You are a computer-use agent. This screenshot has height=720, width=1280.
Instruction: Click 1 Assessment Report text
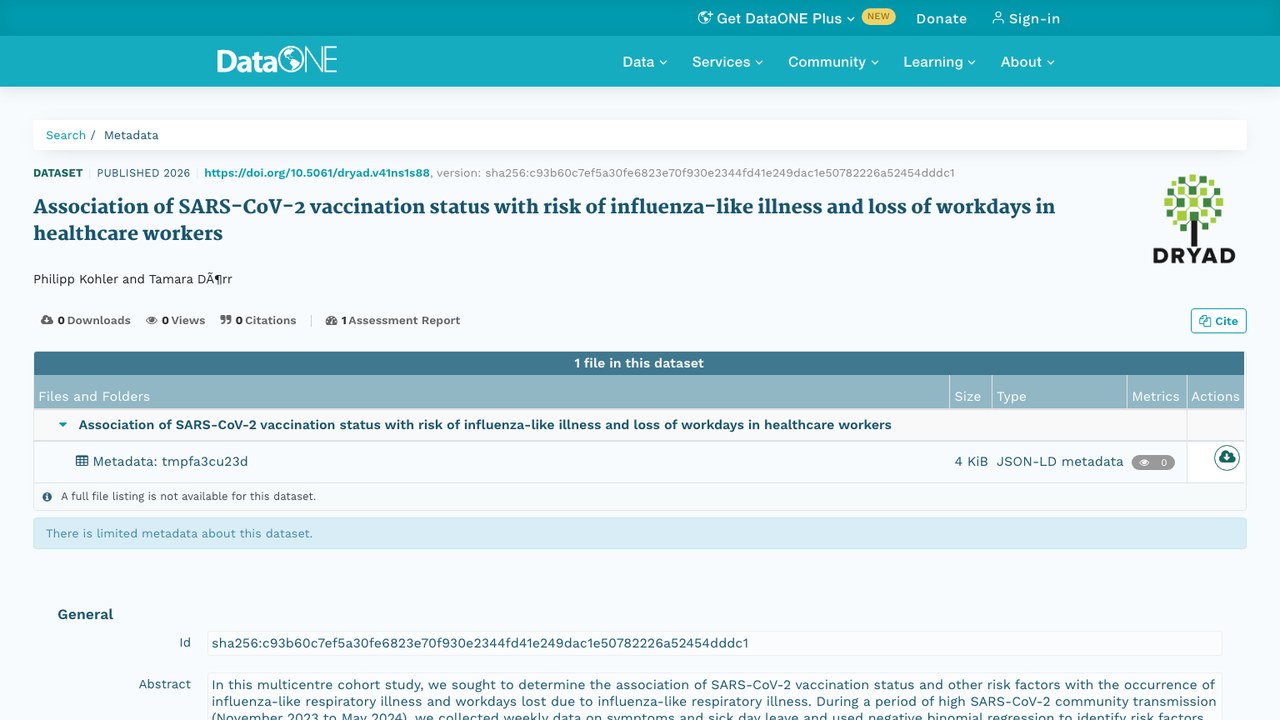tap(401, 321)
